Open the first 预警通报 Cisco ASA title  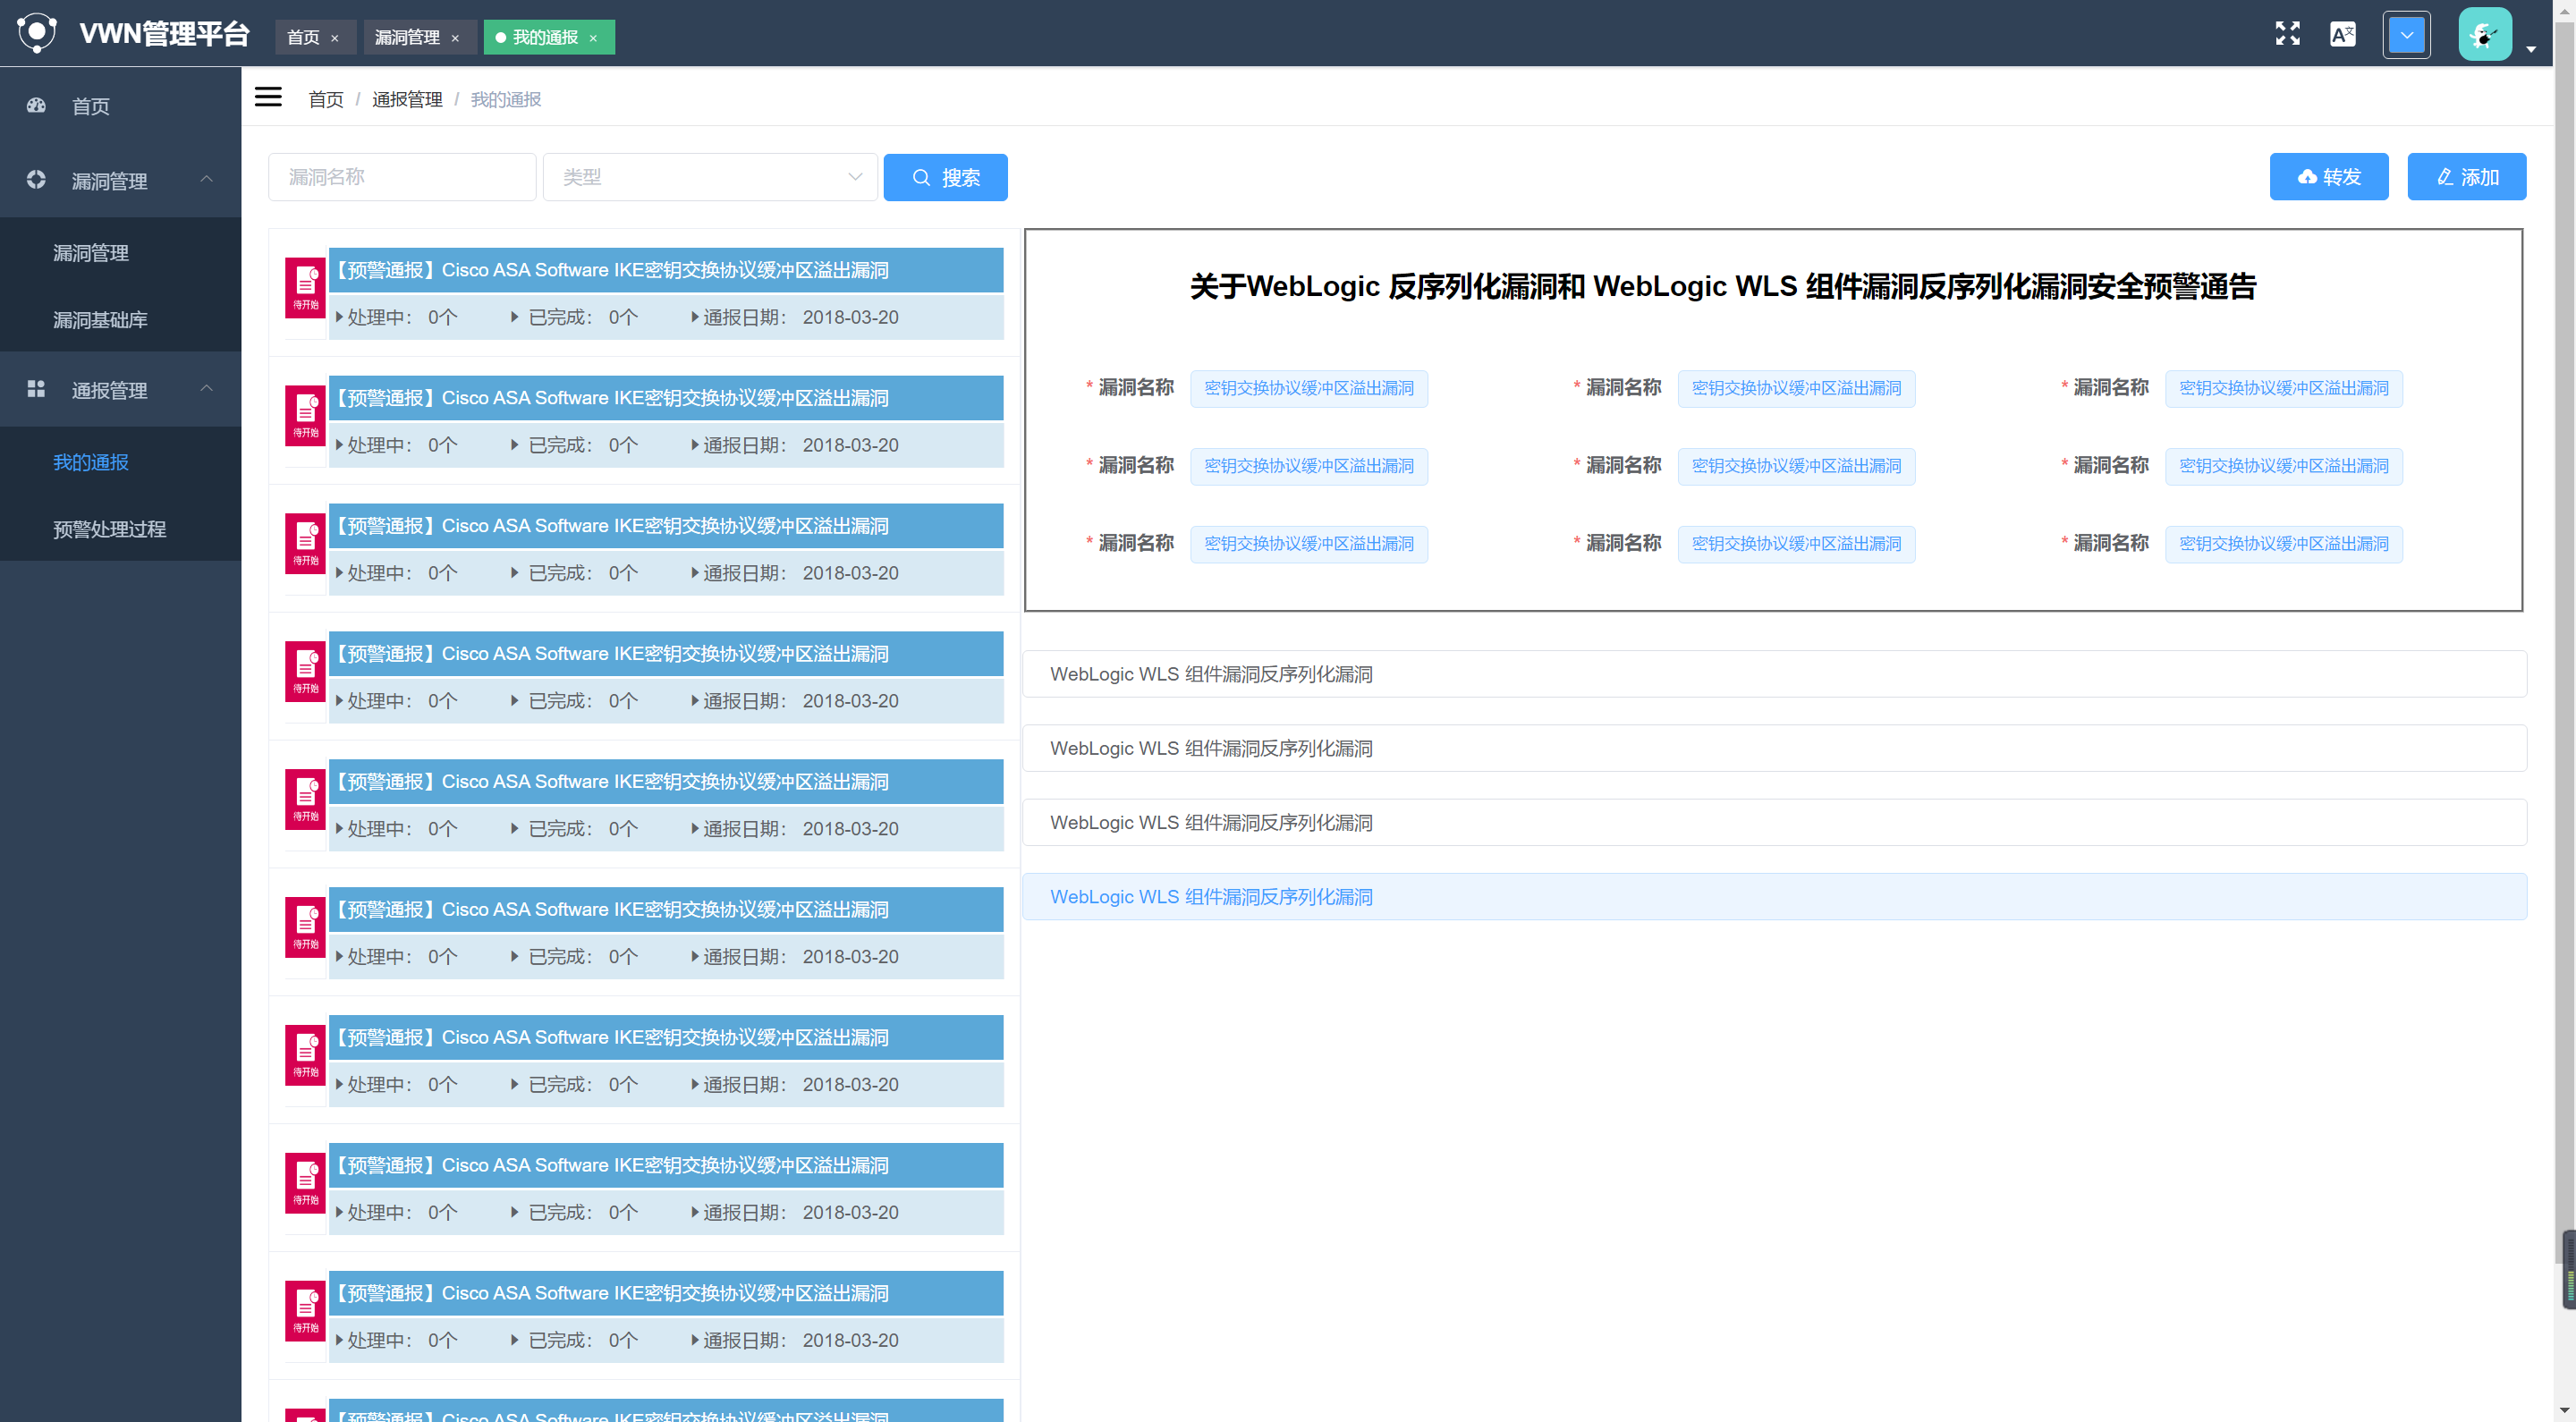pos(666,270)
